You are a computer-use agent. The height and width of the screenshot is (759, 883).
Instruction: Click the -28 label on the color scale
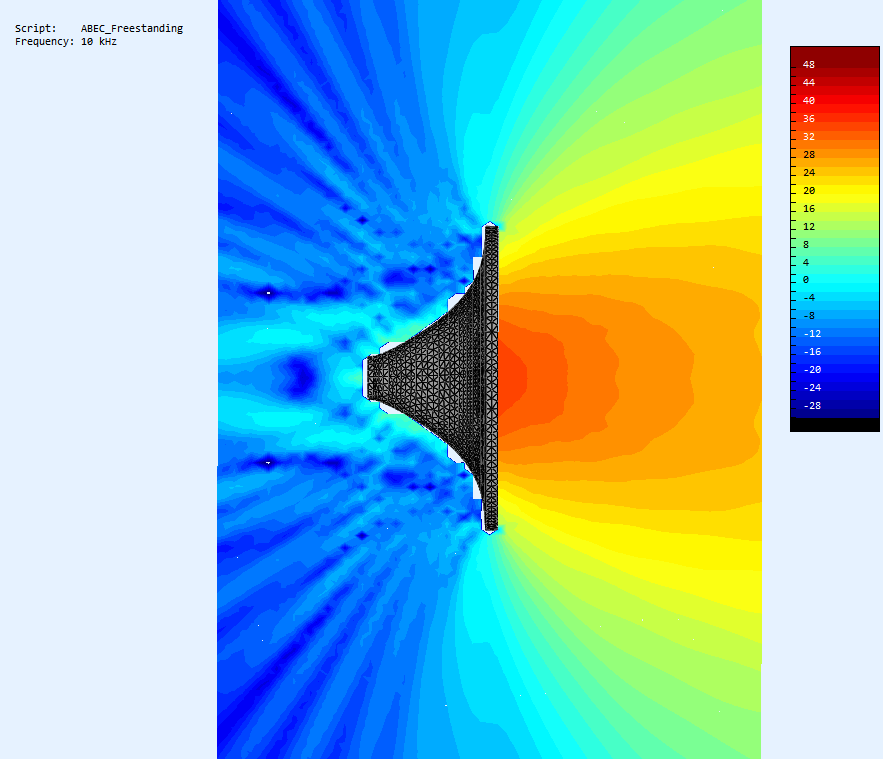[812, 406]
